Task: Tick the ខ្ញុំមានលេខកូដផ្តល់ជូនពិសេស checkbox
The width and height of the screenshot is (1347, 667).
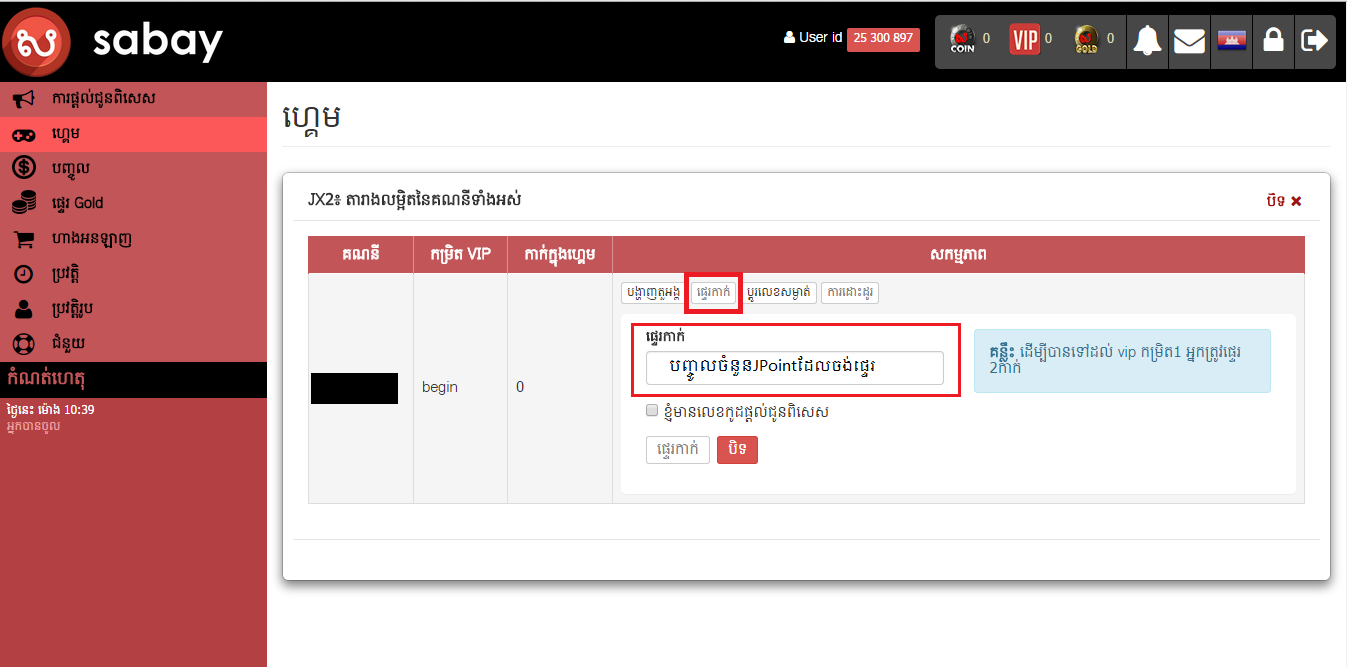Action: 652,411
